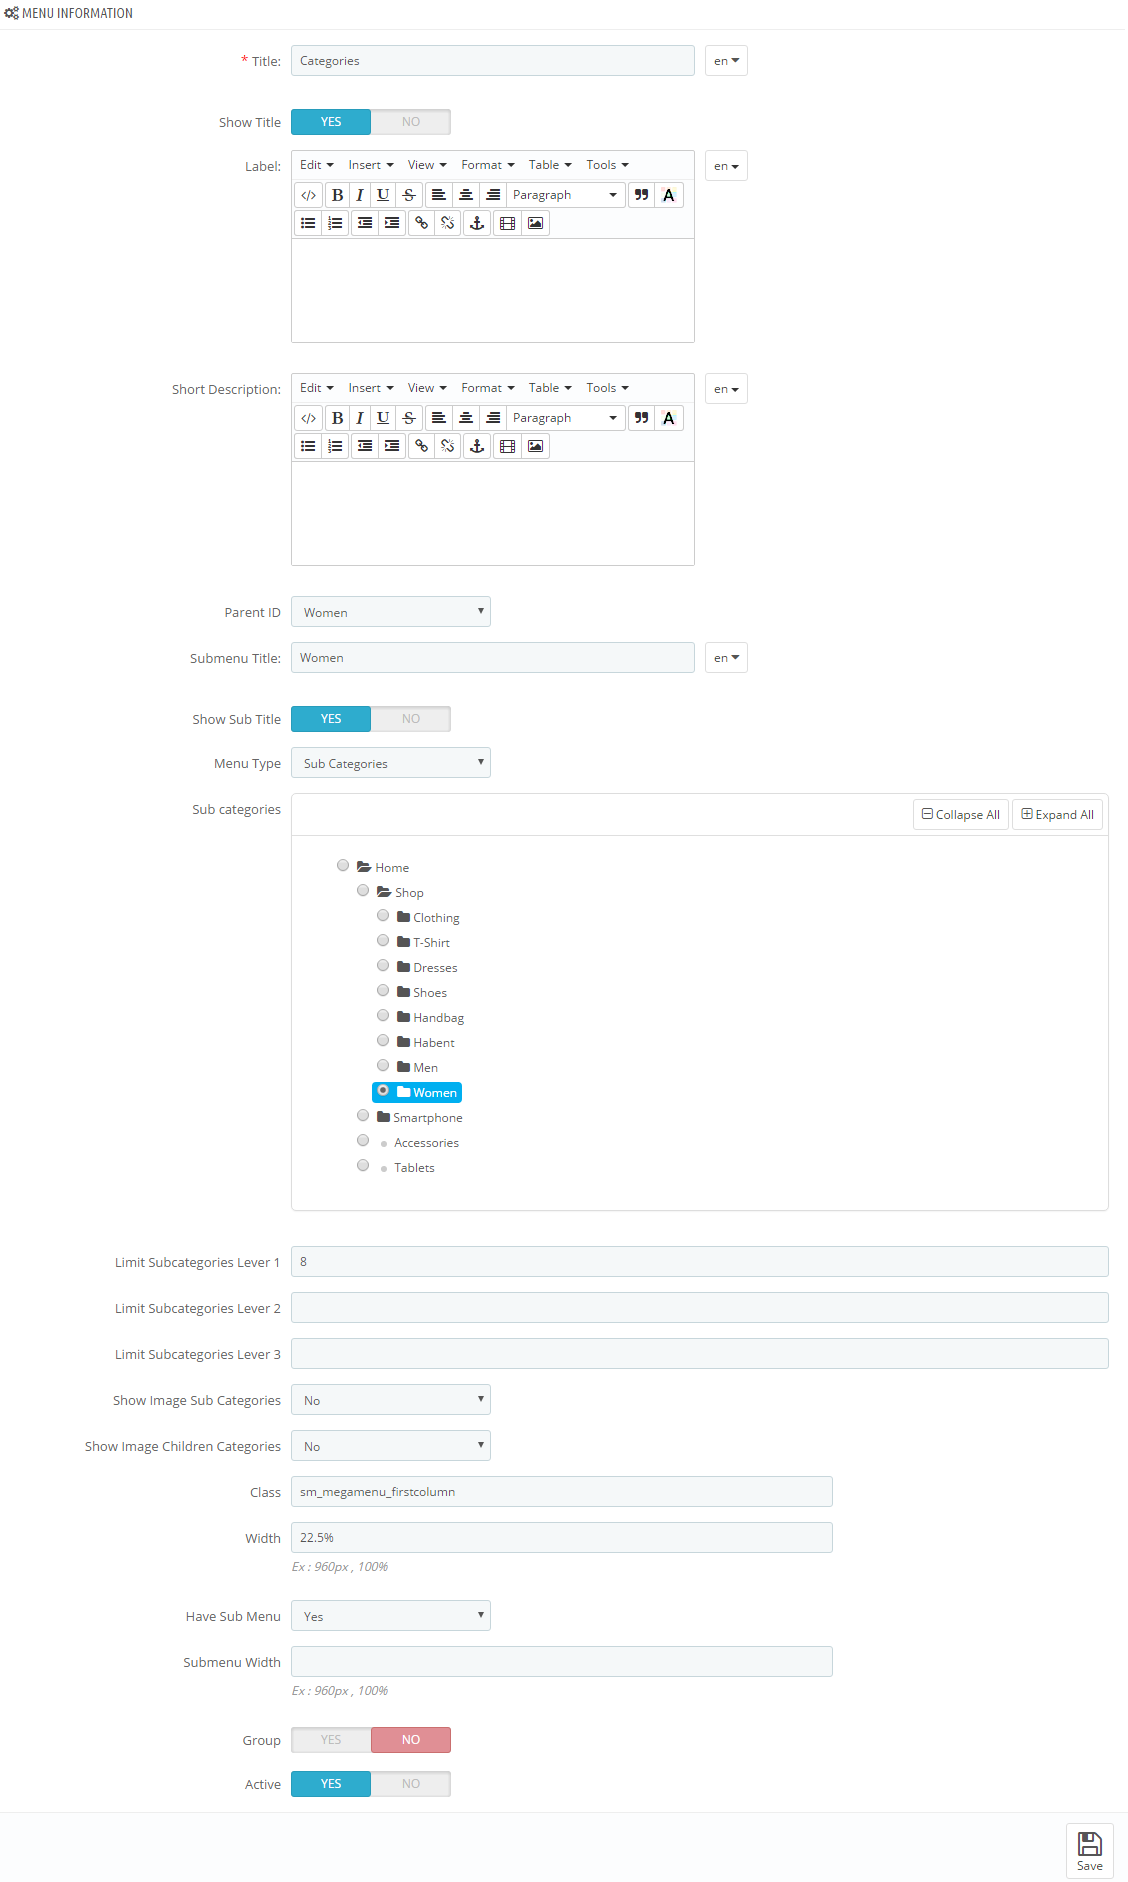Click bullet list icon in Label editor
Screen dimensions: 1128x1882
309,223
